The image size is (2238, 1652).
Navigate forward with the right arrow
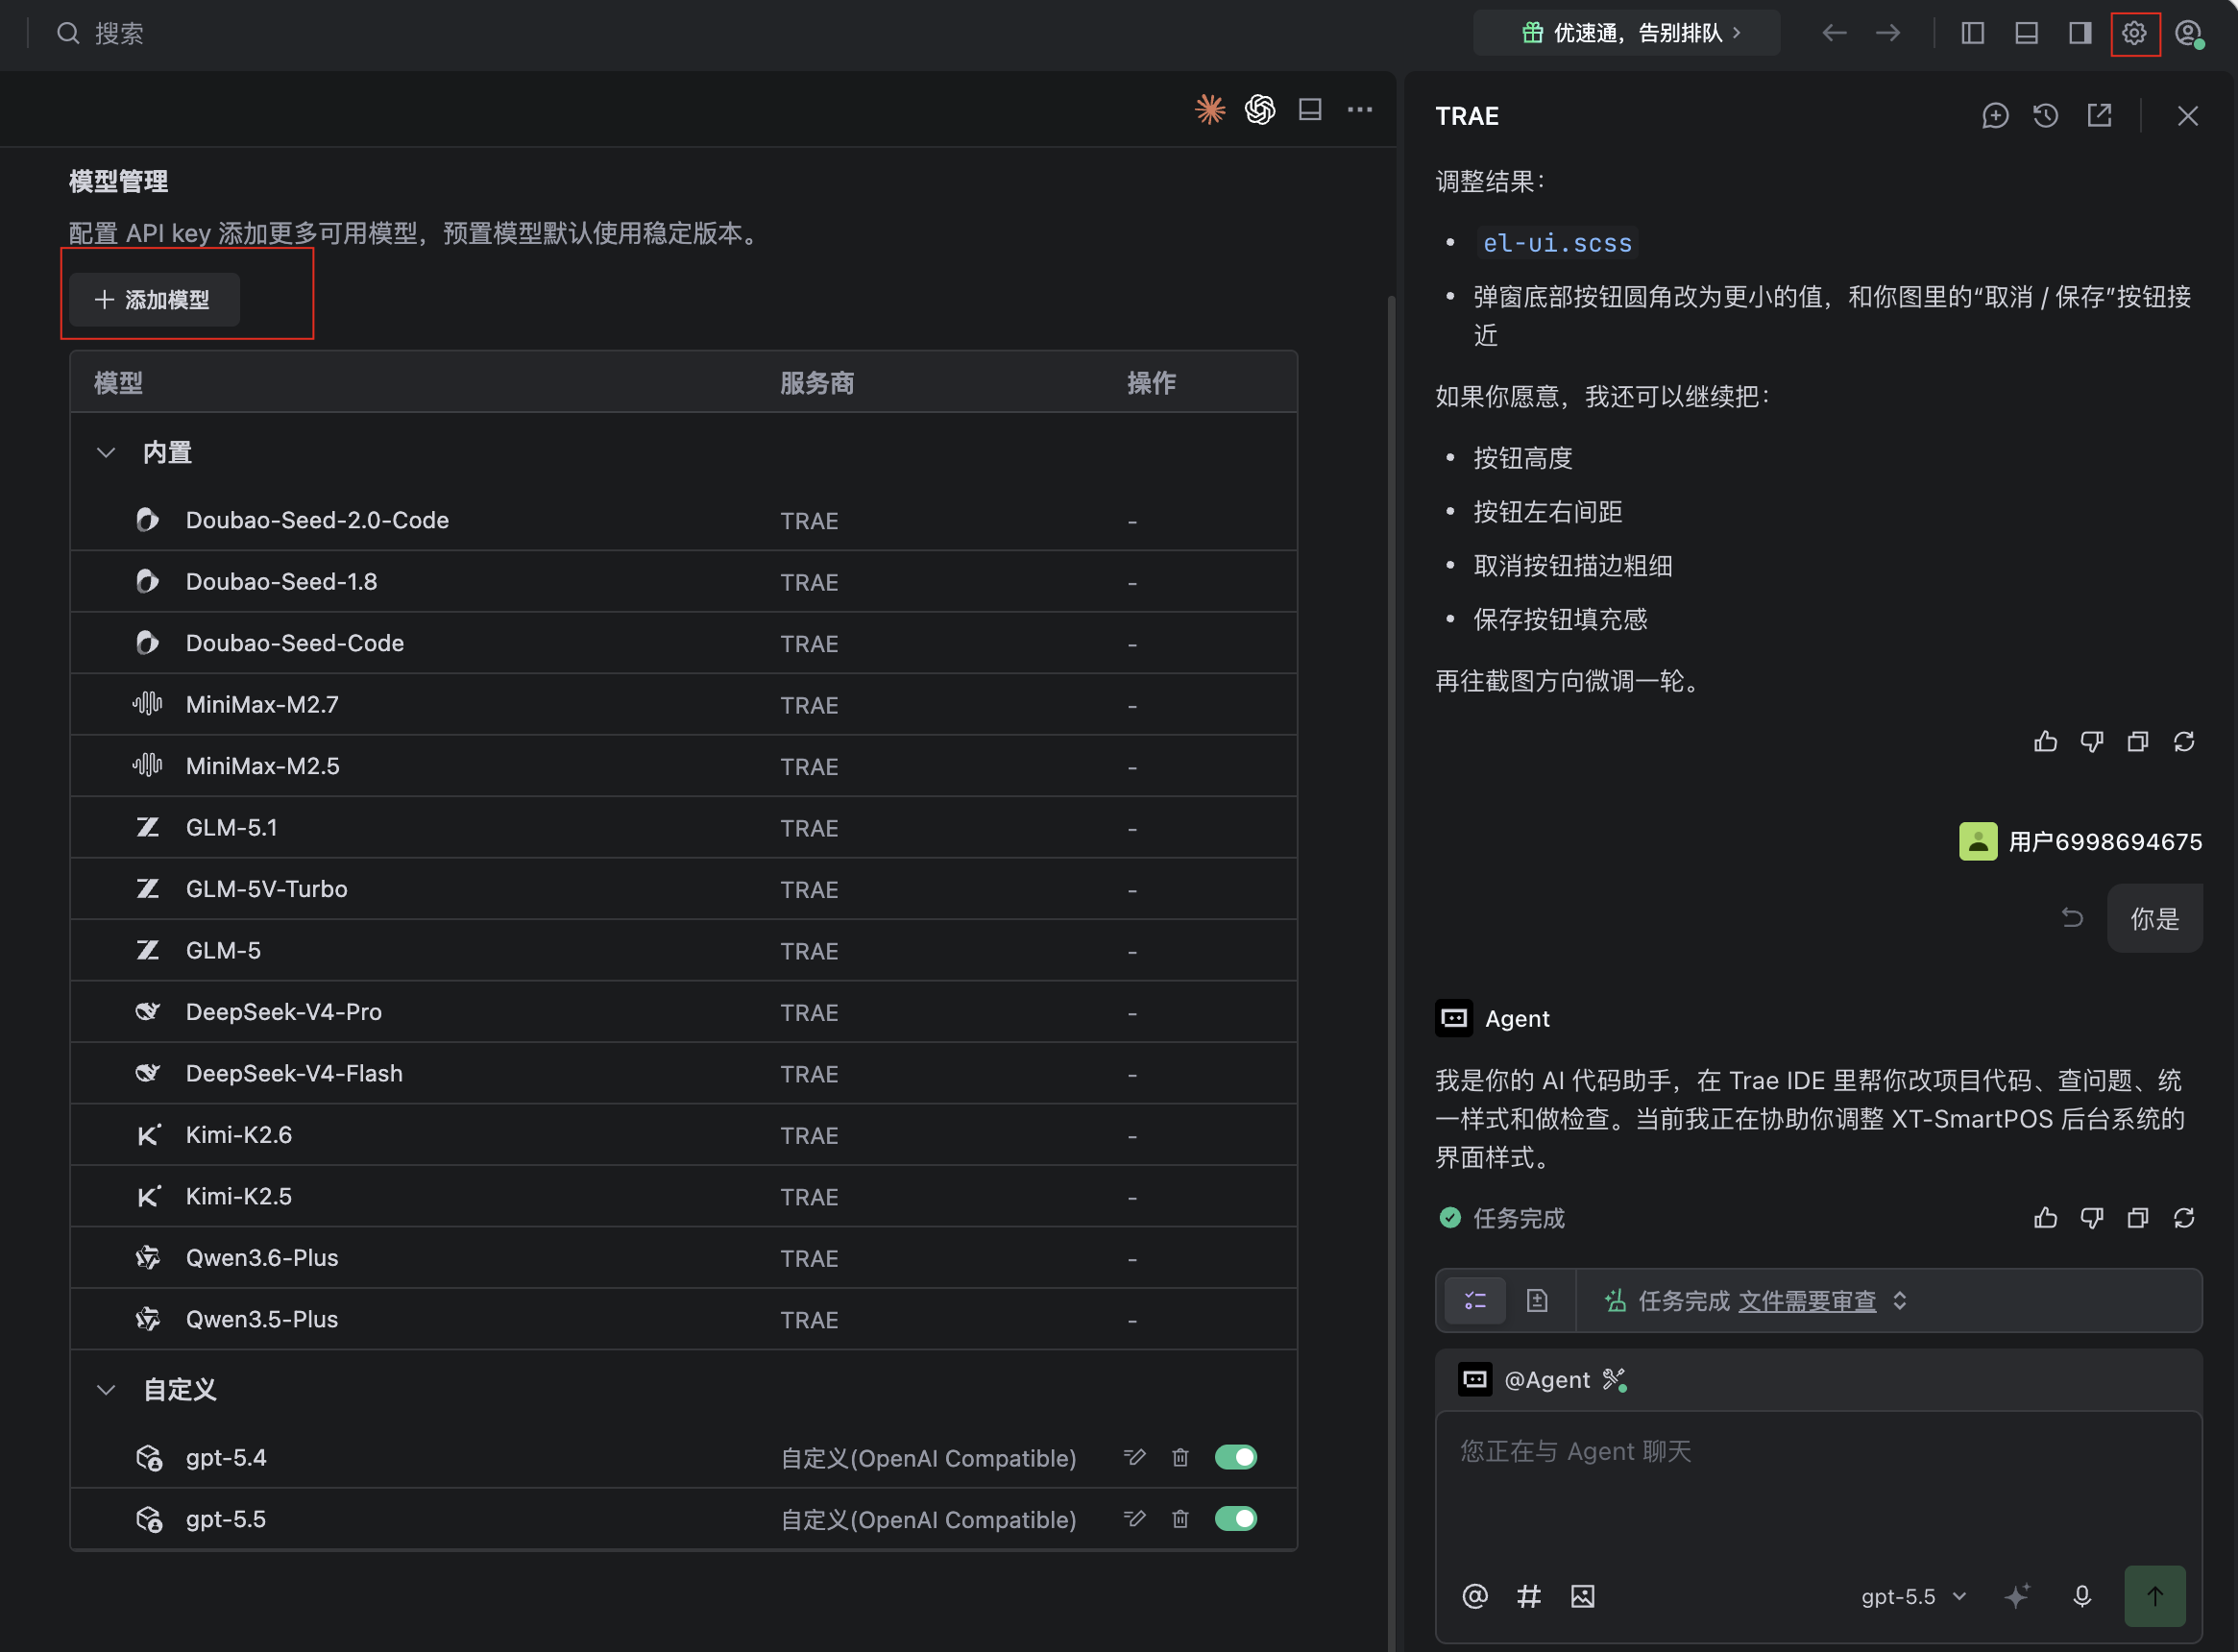click(x=1888, y=33)
